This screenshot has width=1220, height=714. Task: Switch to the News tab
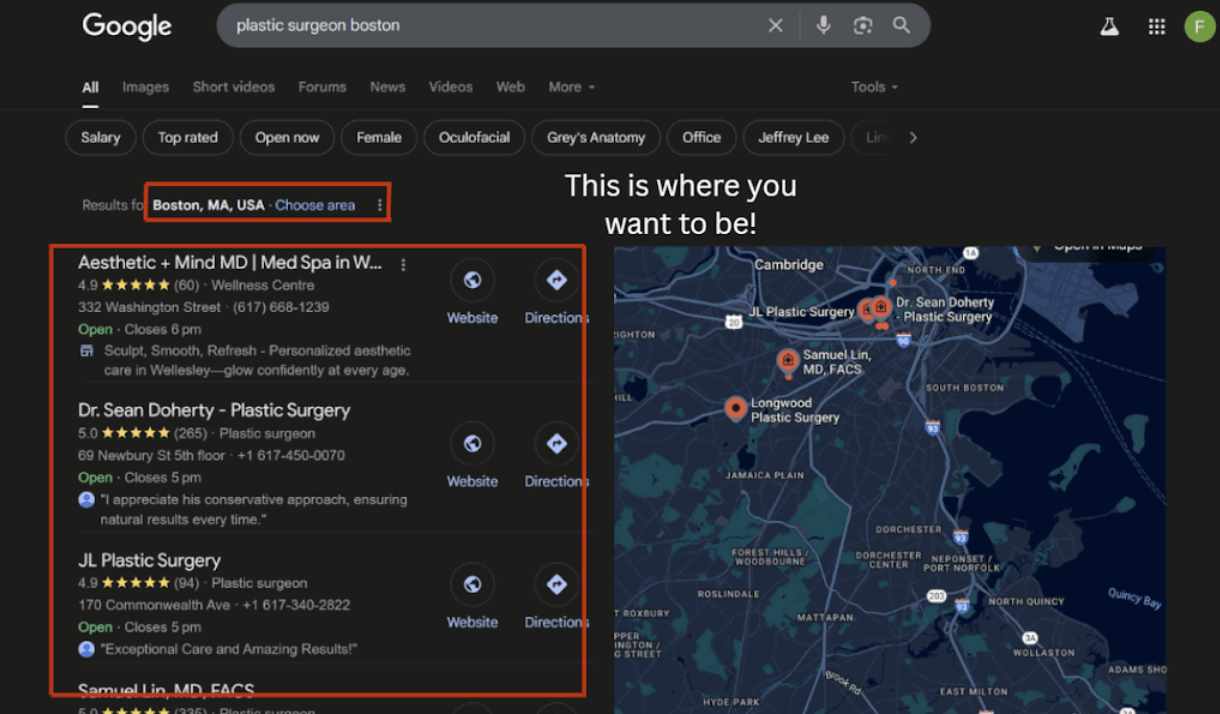tap(388, 87)
